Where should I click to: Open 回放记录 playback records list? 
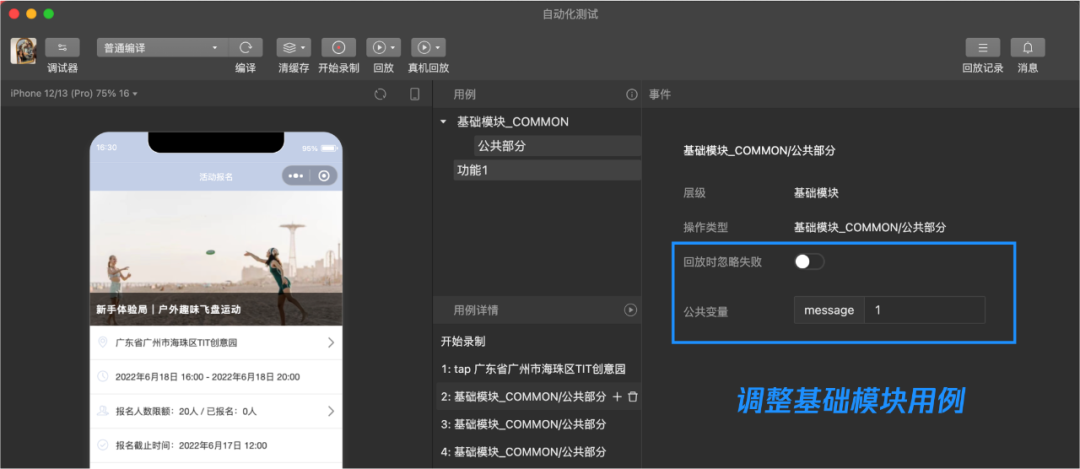983,48
